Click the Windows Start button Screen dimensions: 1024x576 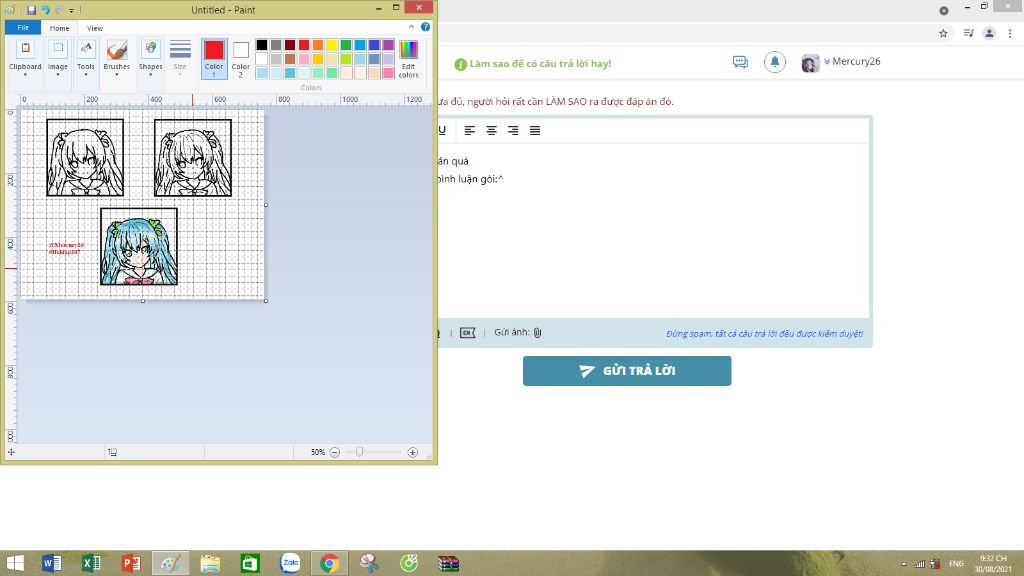coord(15,563)
